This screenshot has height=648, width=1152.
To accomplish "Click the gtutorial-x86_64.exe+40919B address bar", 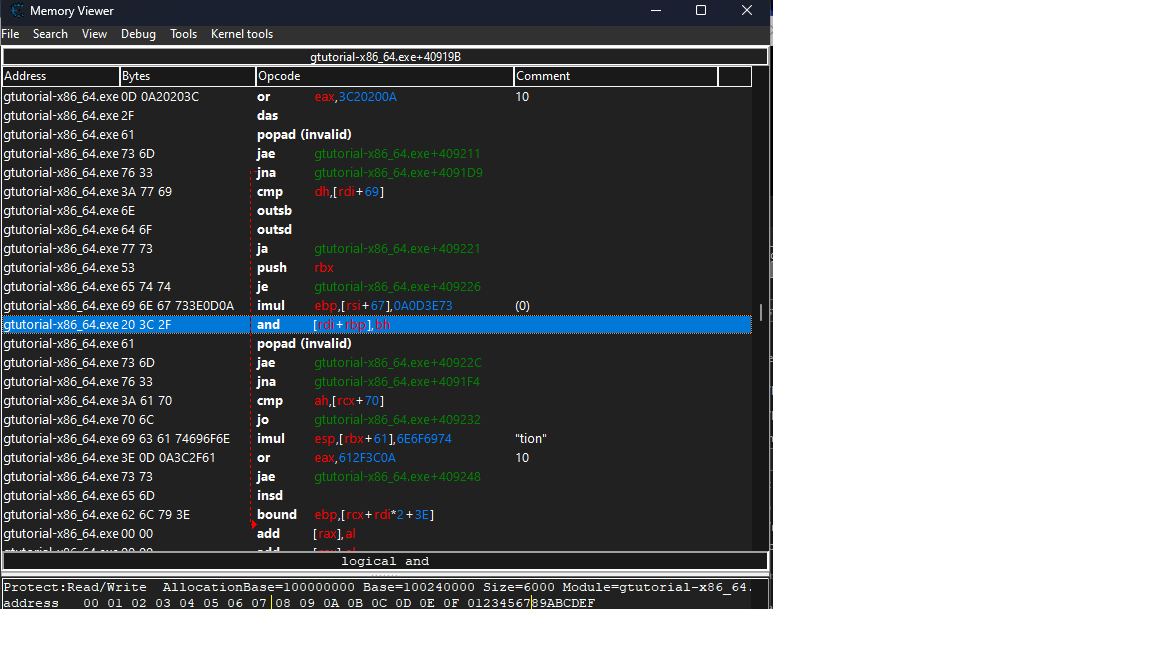I will pos(385,57).
